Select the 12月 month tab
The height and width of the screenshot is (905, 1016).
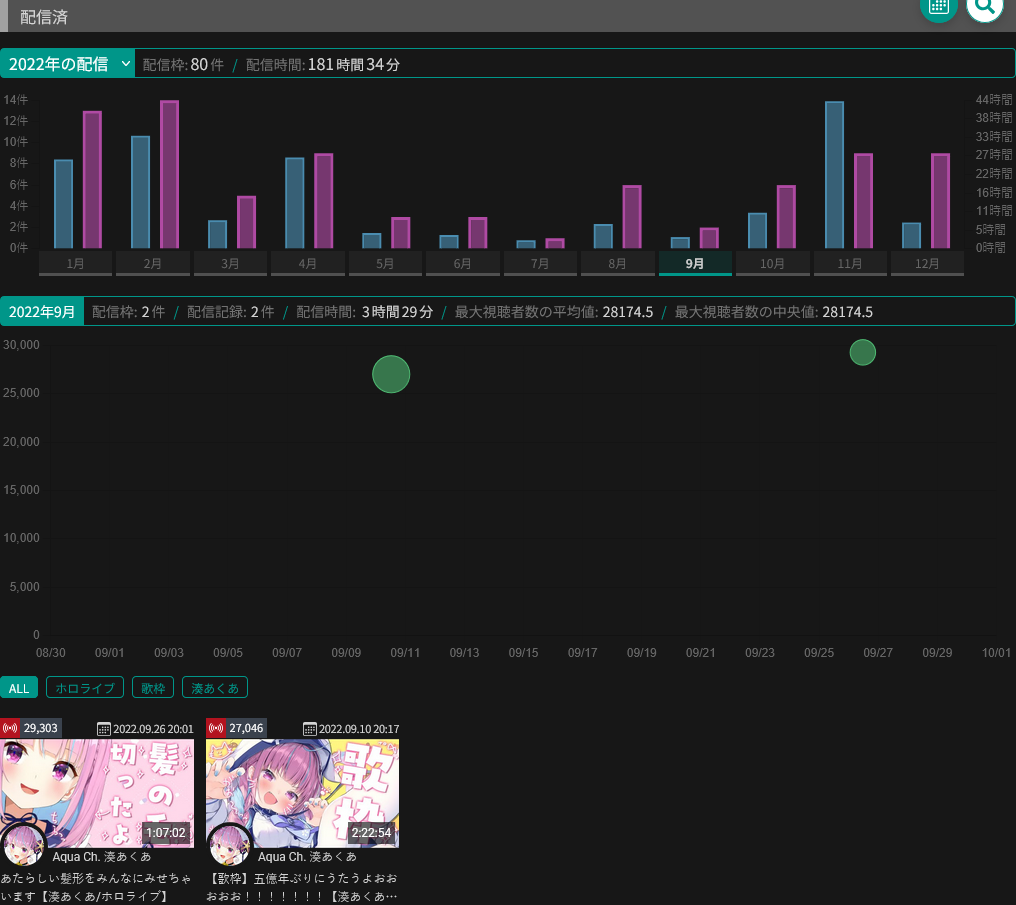927,264
